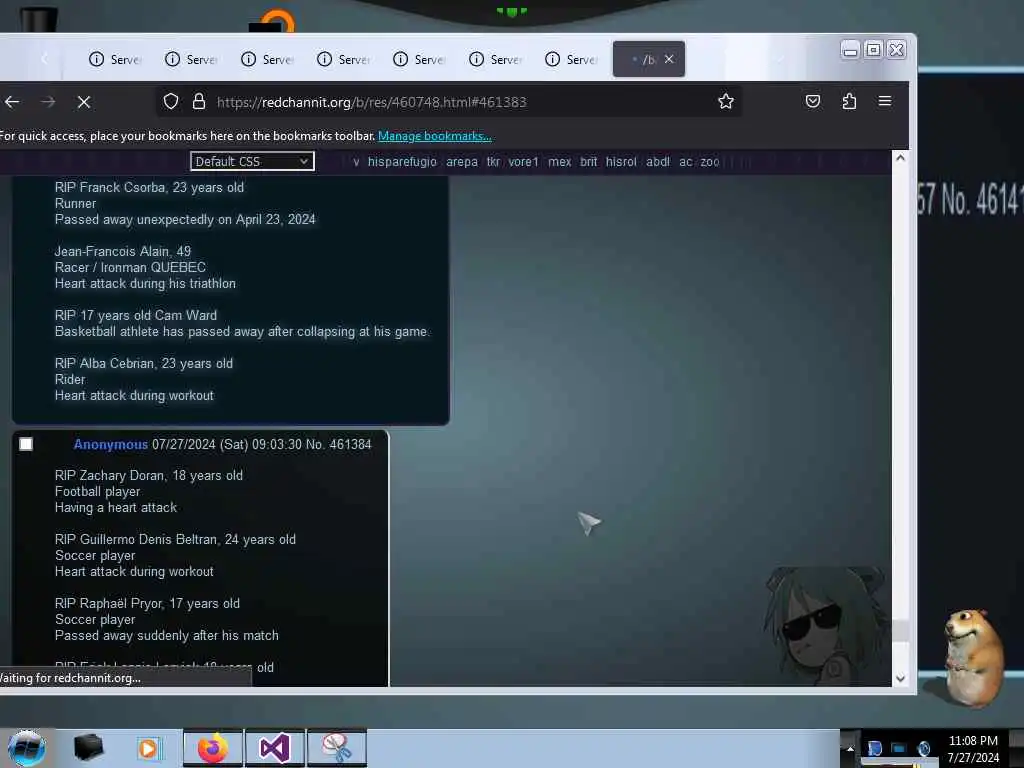Screen dimensions: 1024x768
Task: Click the post number 461384
Action: tap(350, 445)
